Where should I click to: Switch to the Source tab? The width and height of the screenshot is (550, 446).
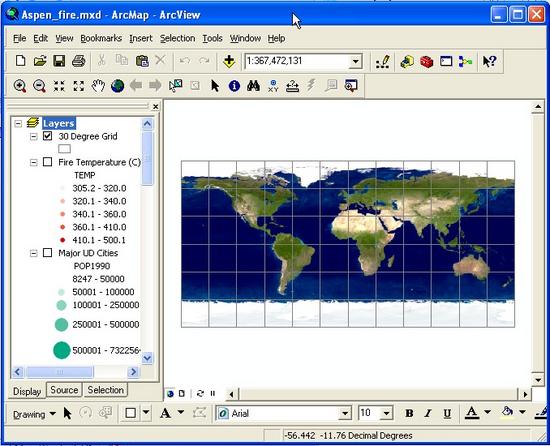point(64,390)
